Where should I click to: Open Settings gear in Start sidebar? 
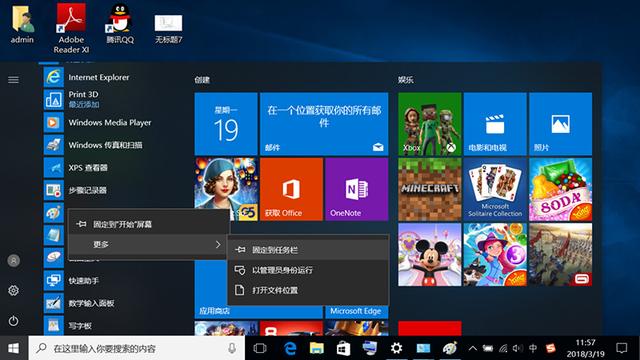click(x=13, y=291)
